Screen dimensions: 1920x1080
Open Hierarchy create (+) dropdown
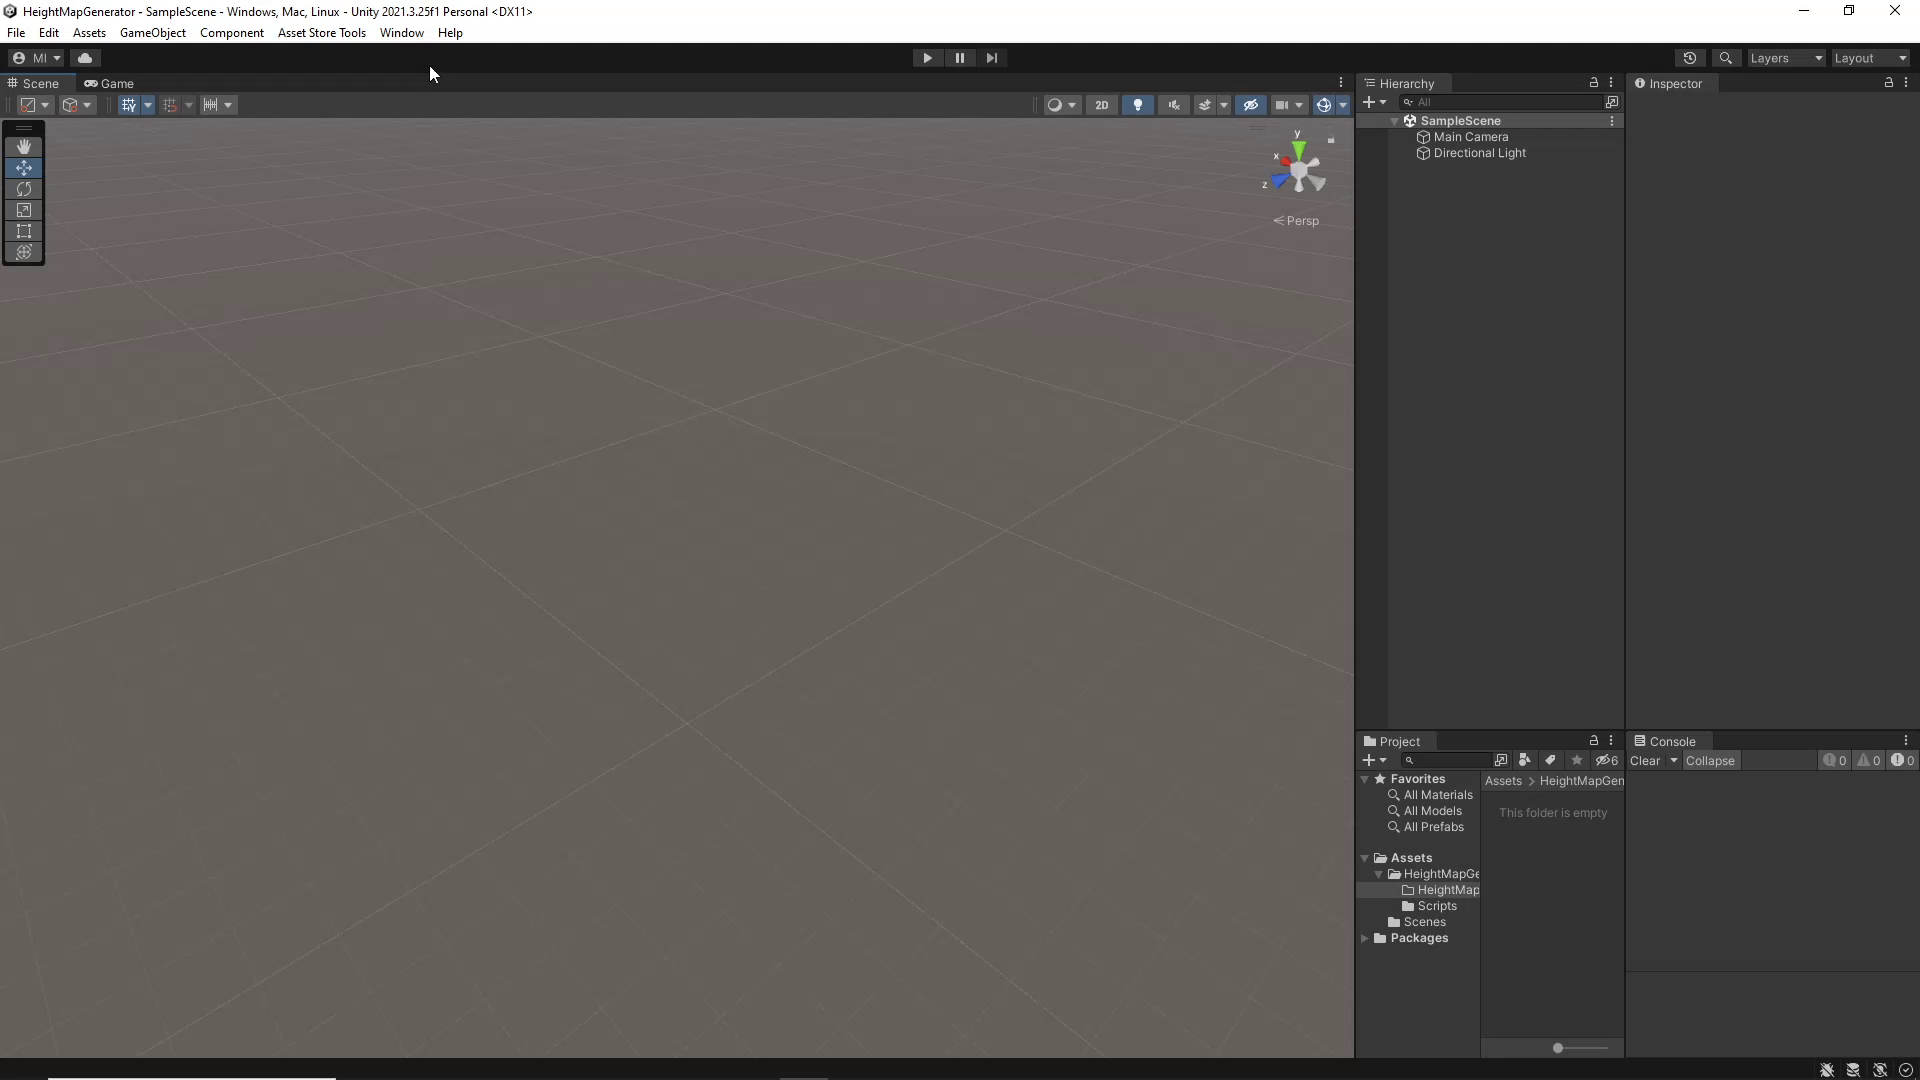coord(1375,102)
